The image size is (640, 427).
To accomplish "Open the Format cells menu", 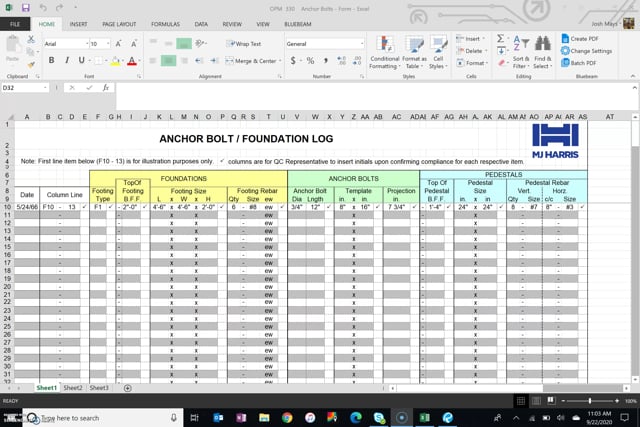I will click(x=471, y=63).
